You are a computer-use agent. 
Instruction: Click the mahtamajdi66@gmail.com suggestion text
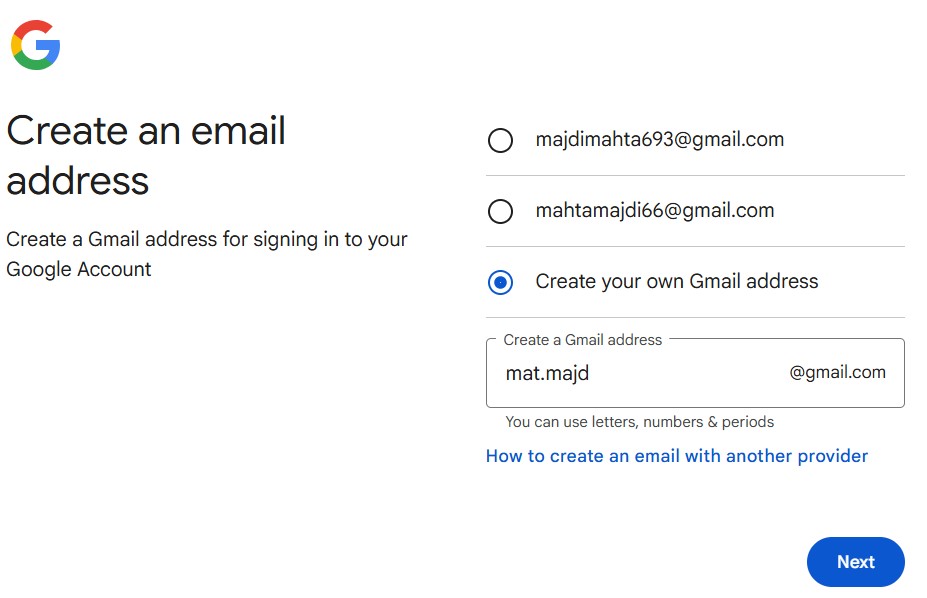[x=655, y=211]
